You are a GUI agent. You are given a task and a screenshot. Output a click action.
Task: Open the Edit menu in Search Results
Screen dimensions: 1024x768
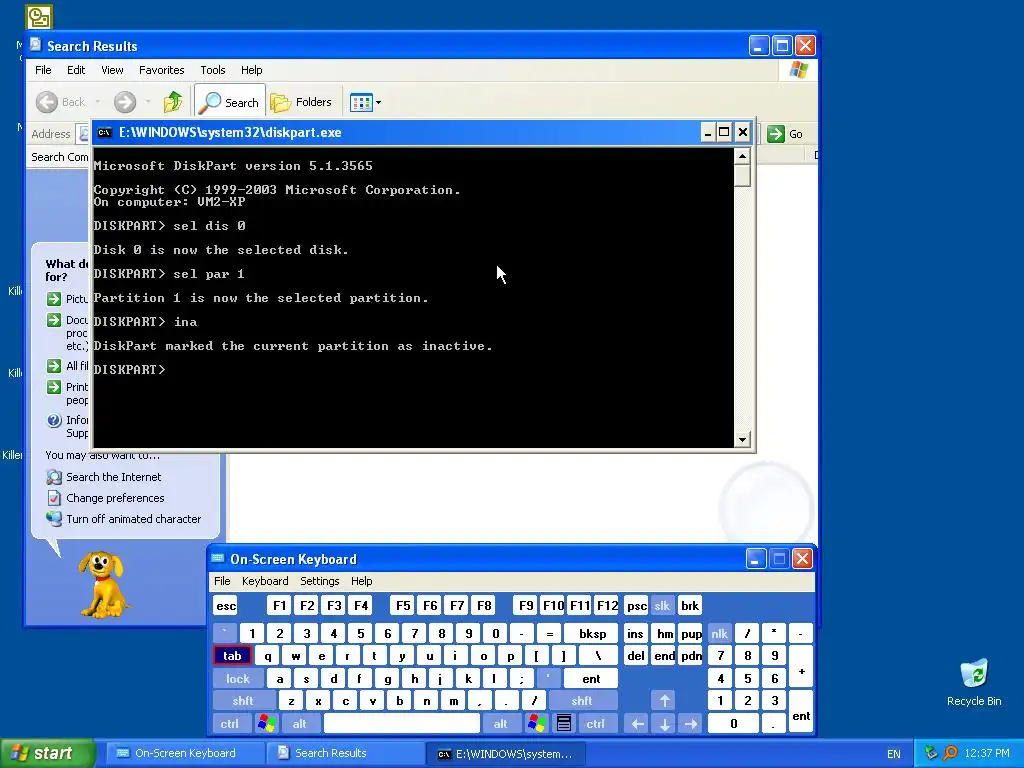click(76, 70)
